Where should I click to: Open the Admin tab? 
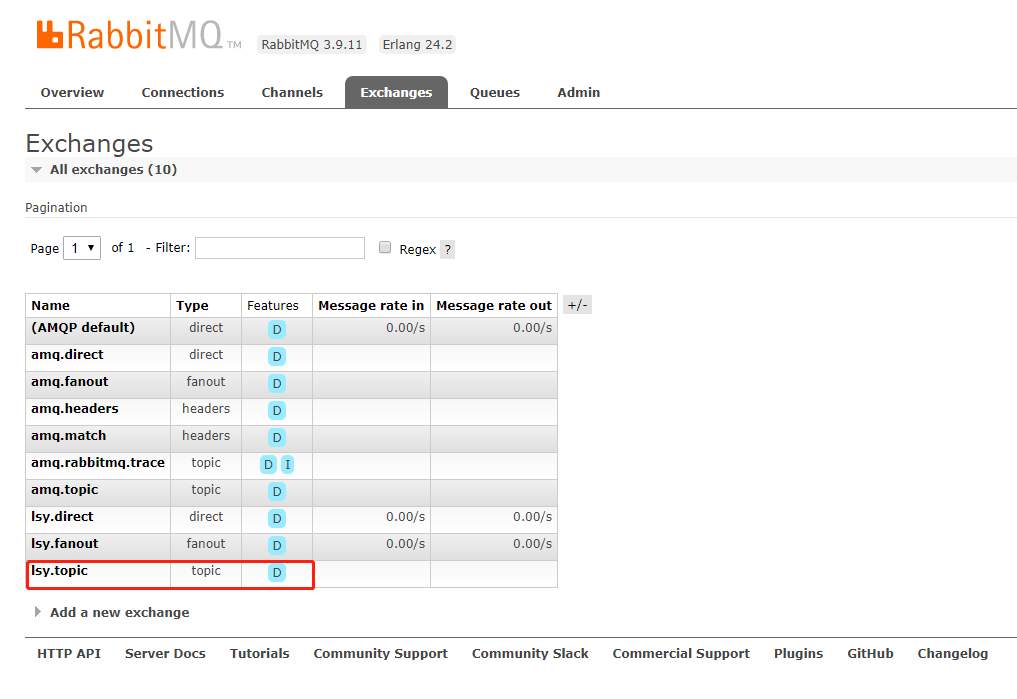click(579, 92)
